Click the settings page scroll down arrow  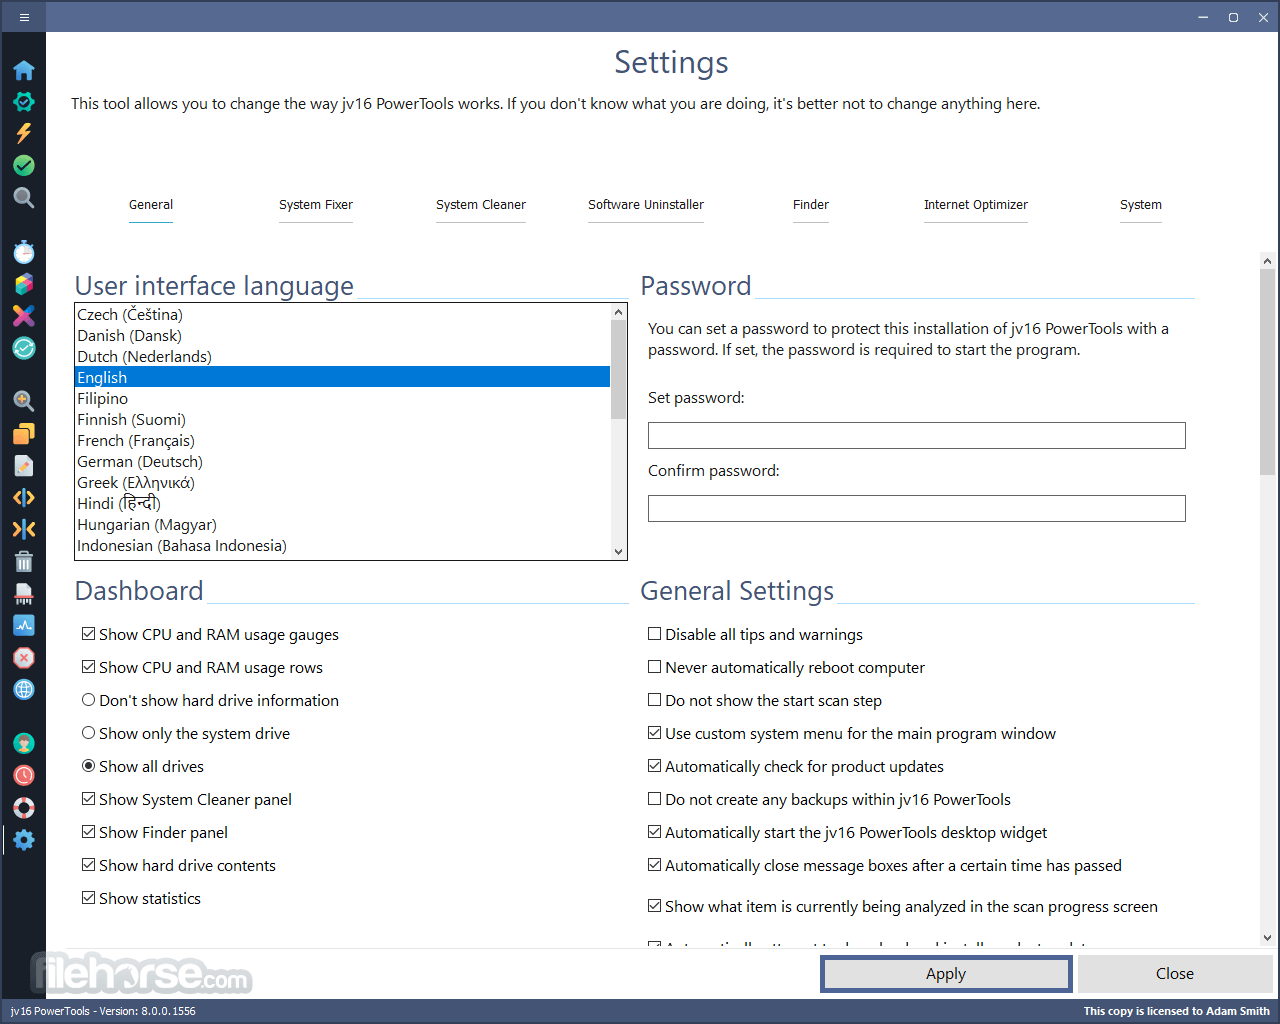tap(1267, 938)
